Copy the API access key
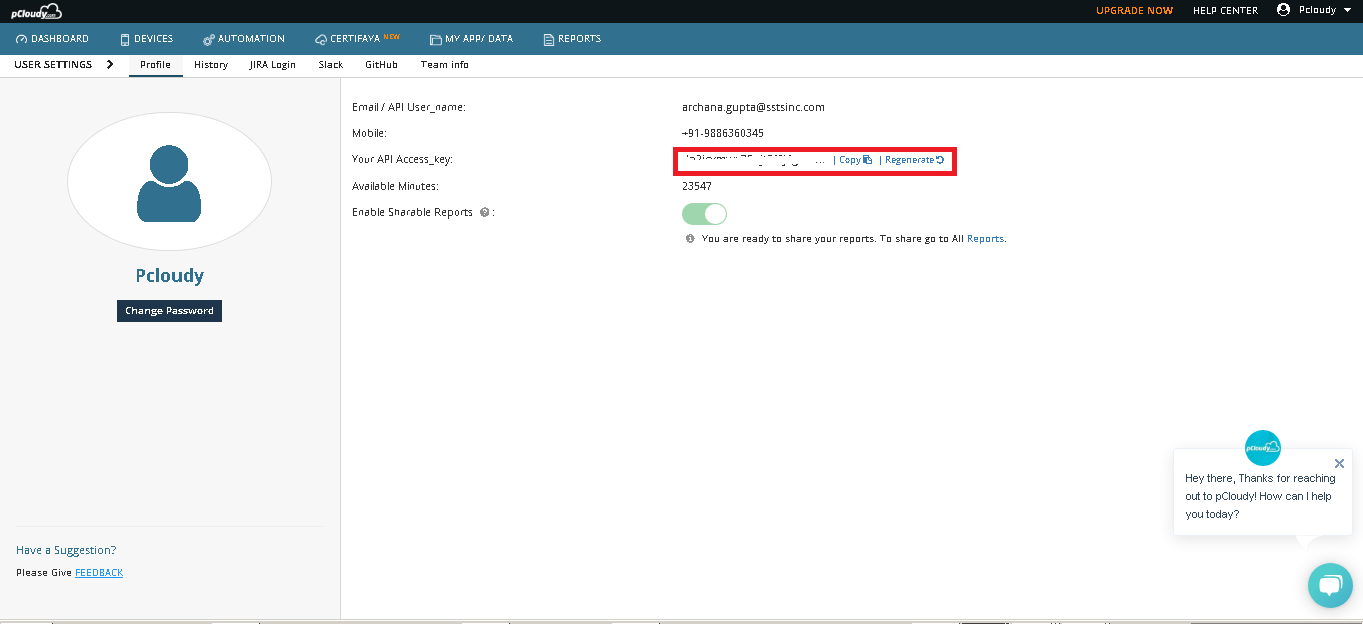The height and width of the screenshot is (624, 1363). (x=855, y=160)
